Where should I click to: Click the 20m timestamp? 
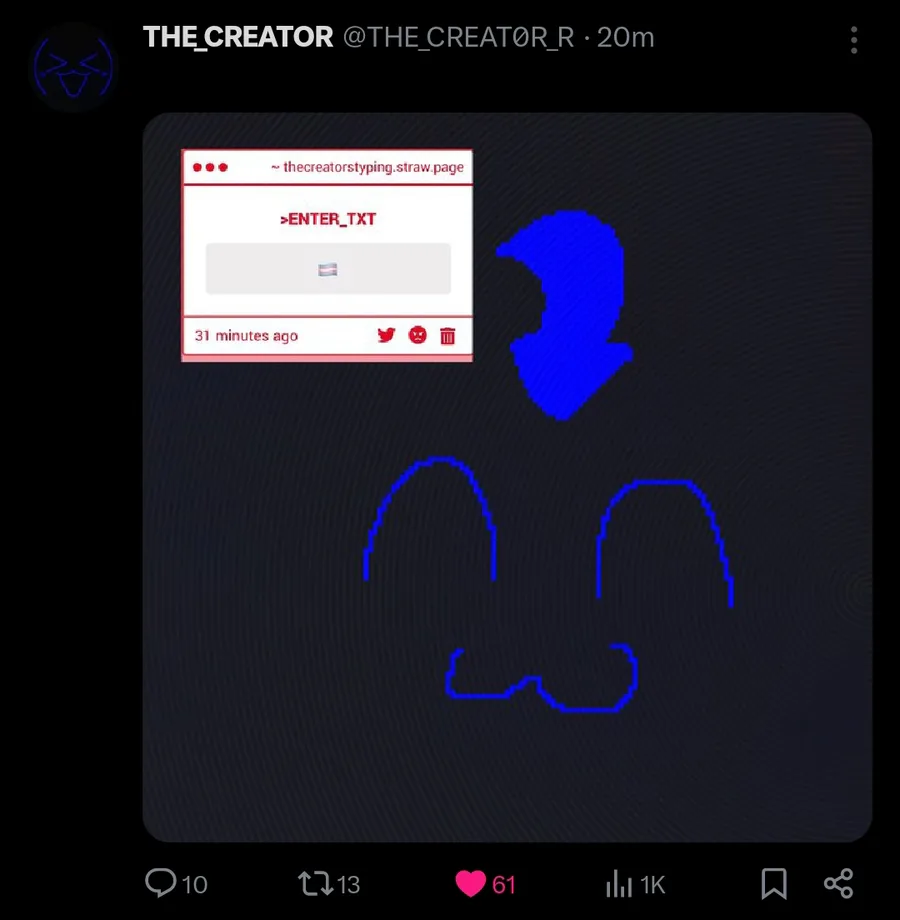click(x=625, y=38)
